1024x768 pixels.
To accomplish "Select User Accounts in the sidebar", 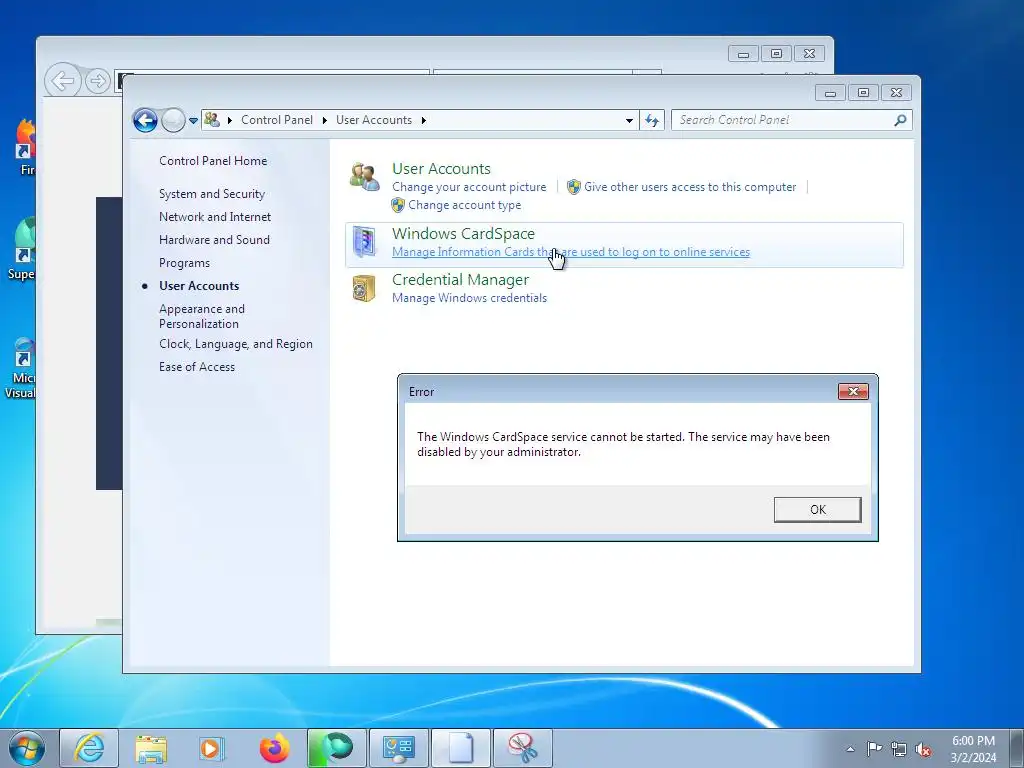I will pyautogui.click(x=199, y=286).
